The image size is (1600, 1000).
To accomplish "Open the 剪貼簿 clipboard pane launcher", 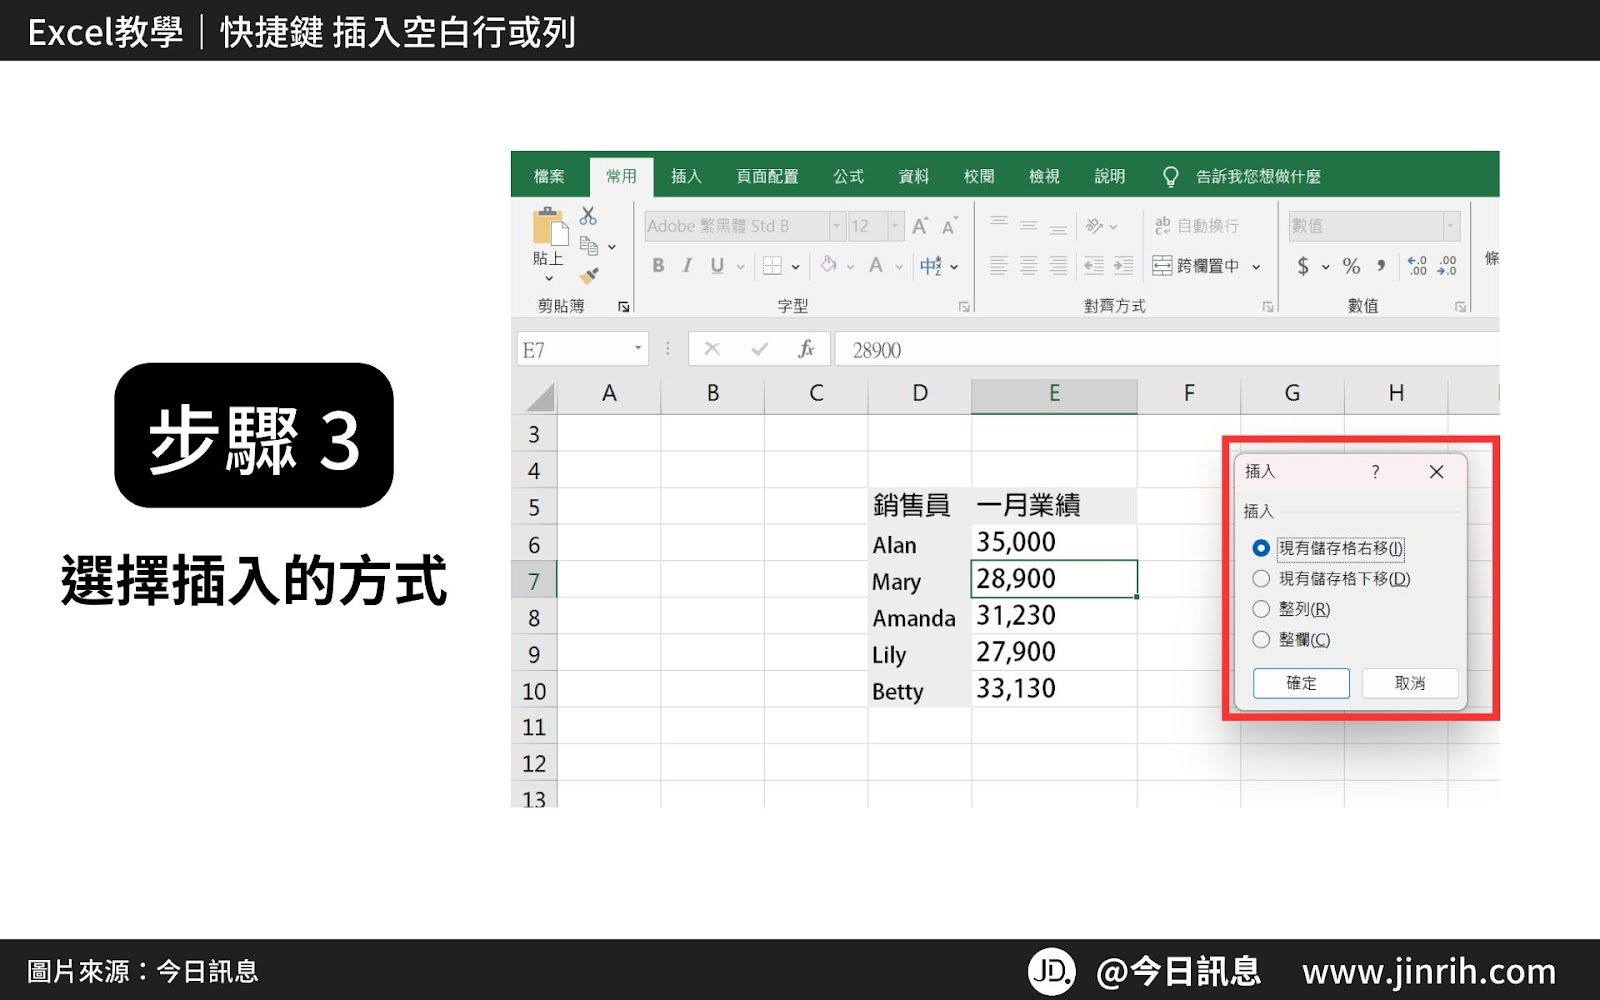I will pyautogui.click(x=623, y=307).
